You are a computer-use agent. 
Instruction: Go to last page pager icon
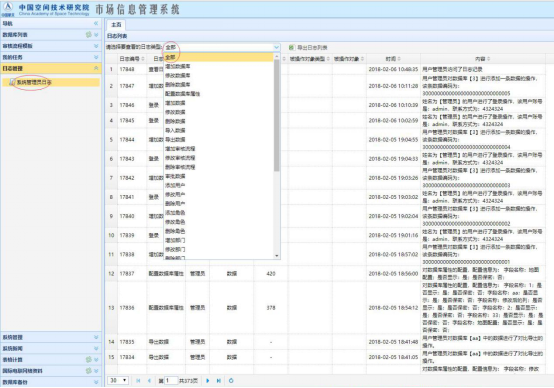[x=219, y=381]
